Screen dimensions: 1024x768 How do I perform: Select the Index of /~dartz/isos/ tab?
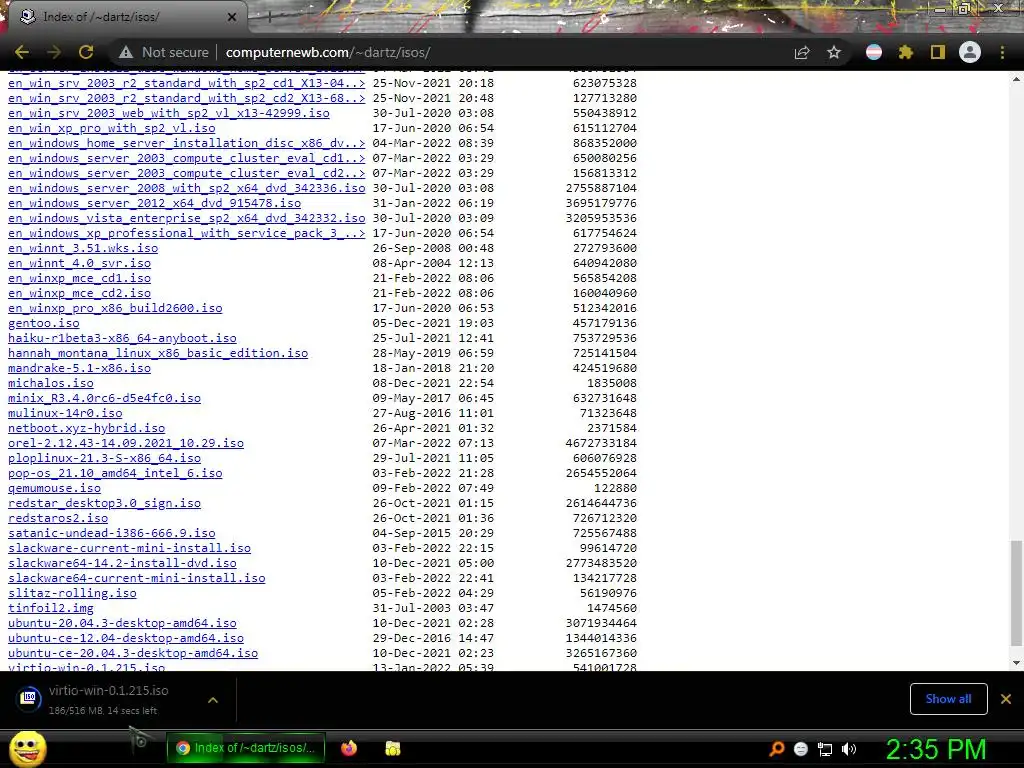tap(127, 17)
